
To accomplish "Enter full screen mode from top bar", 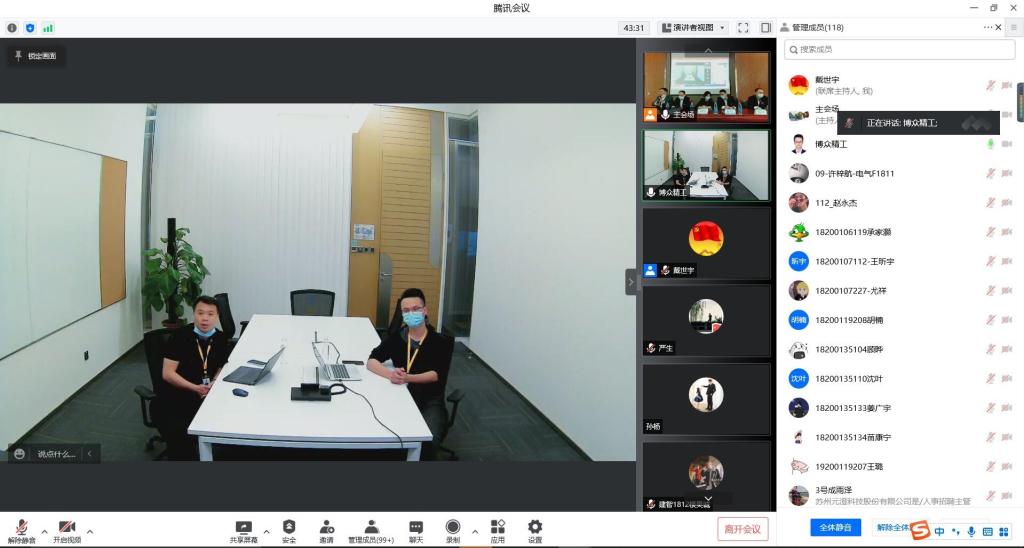I will [743, 28].
